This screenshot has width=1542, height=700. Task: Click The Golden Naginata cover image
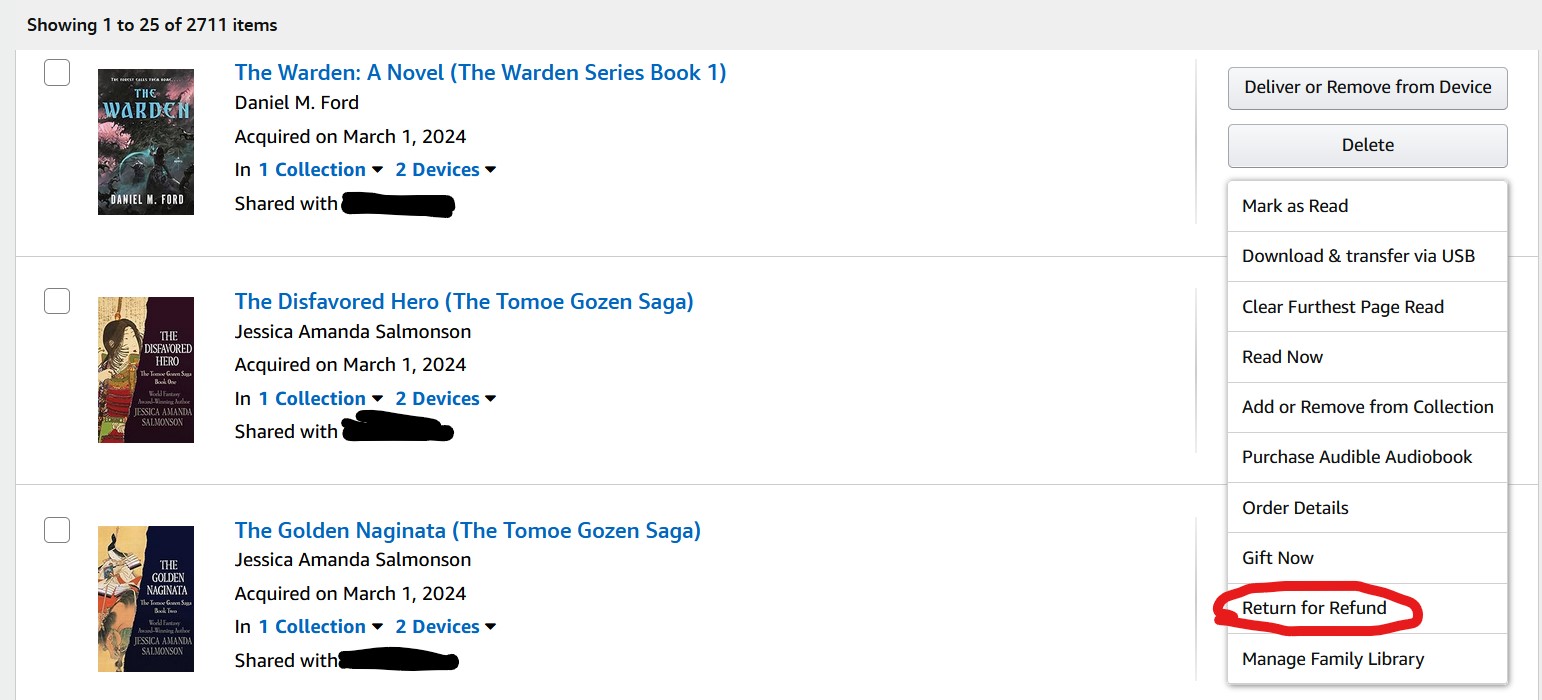click(x=145, y=598)
